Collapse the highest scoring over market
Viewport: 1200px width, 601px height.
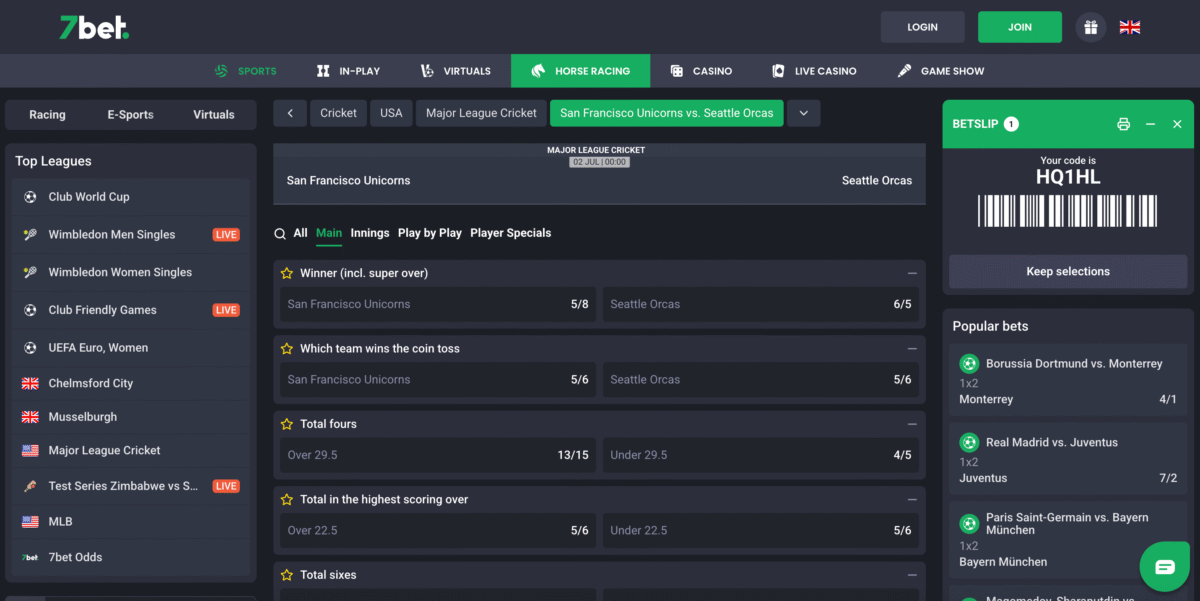tap(912, 499)
